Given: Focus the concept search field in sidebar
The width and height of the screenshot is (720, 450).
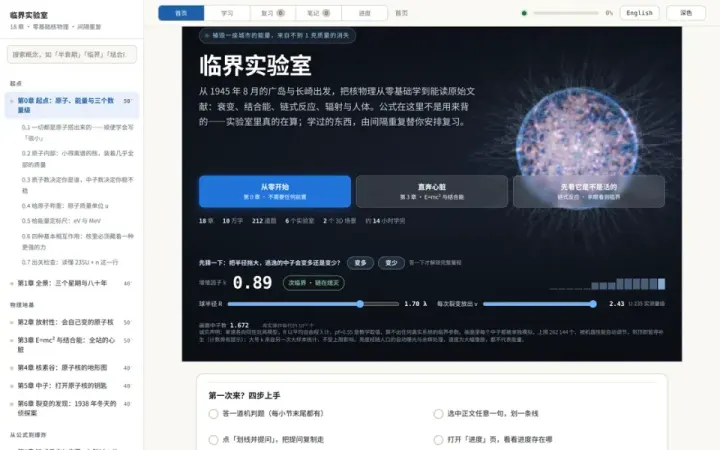Looking at the screenshot, I should pos(72,54).
